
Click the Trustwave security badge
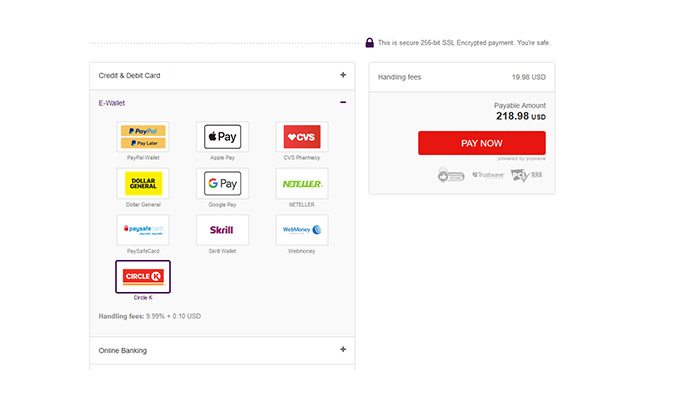488,175
